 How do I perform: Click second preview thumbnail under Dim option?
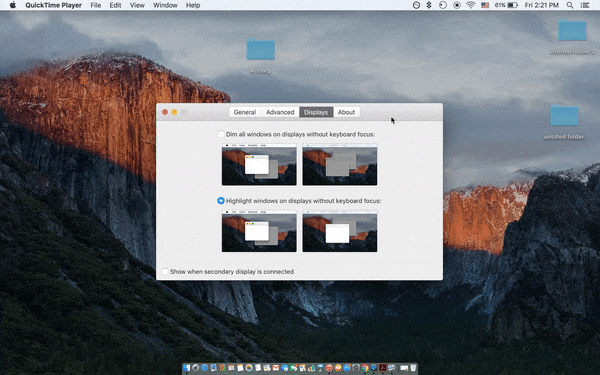click(340, 165)
